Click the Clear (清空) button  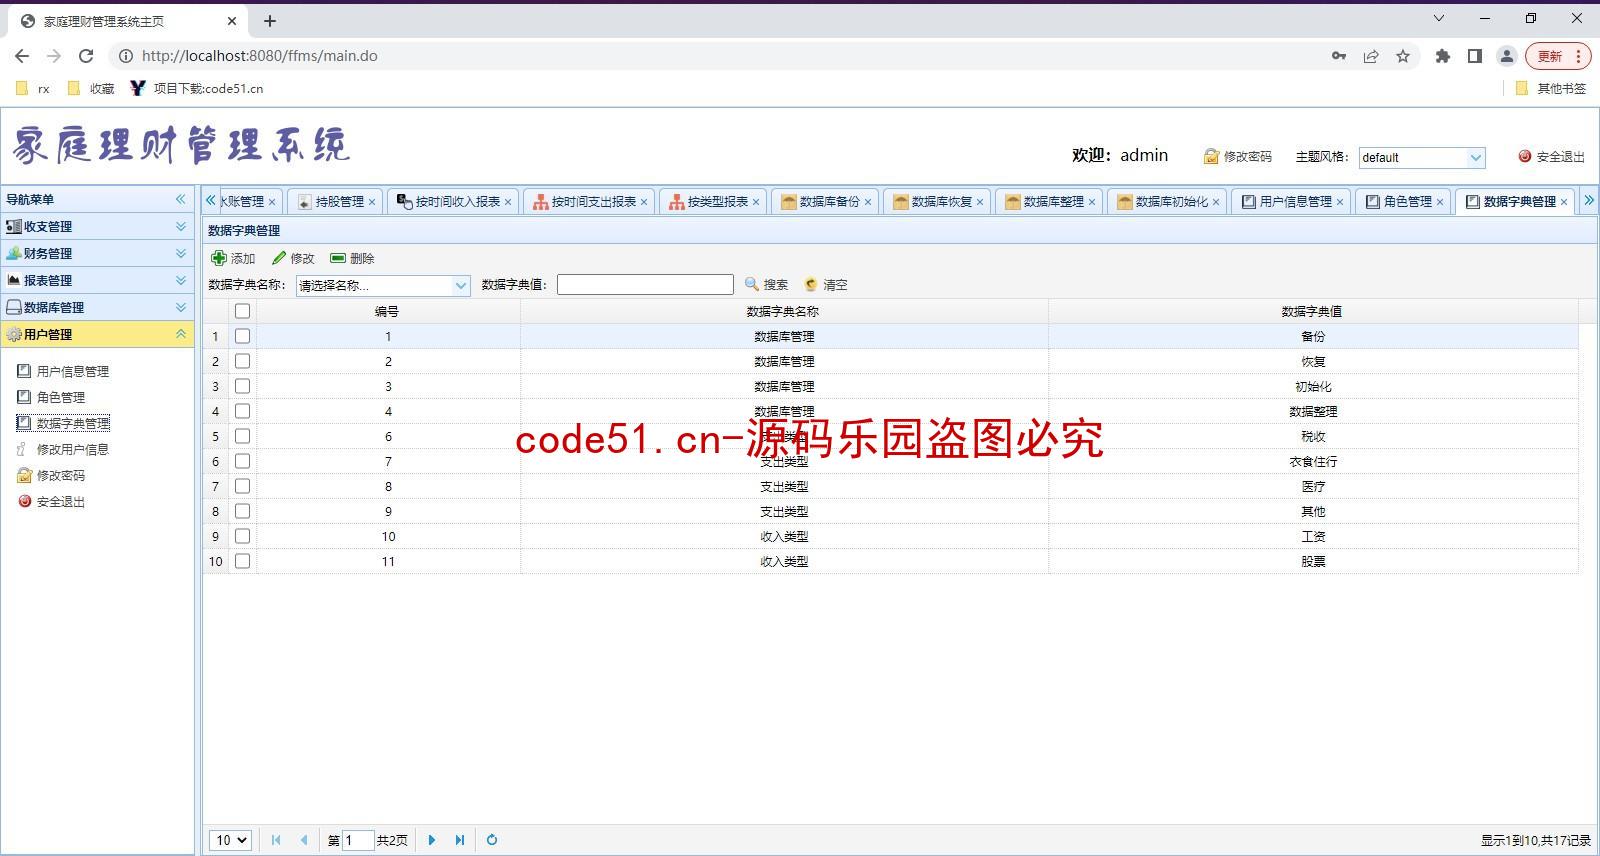(x=826, y=285)
